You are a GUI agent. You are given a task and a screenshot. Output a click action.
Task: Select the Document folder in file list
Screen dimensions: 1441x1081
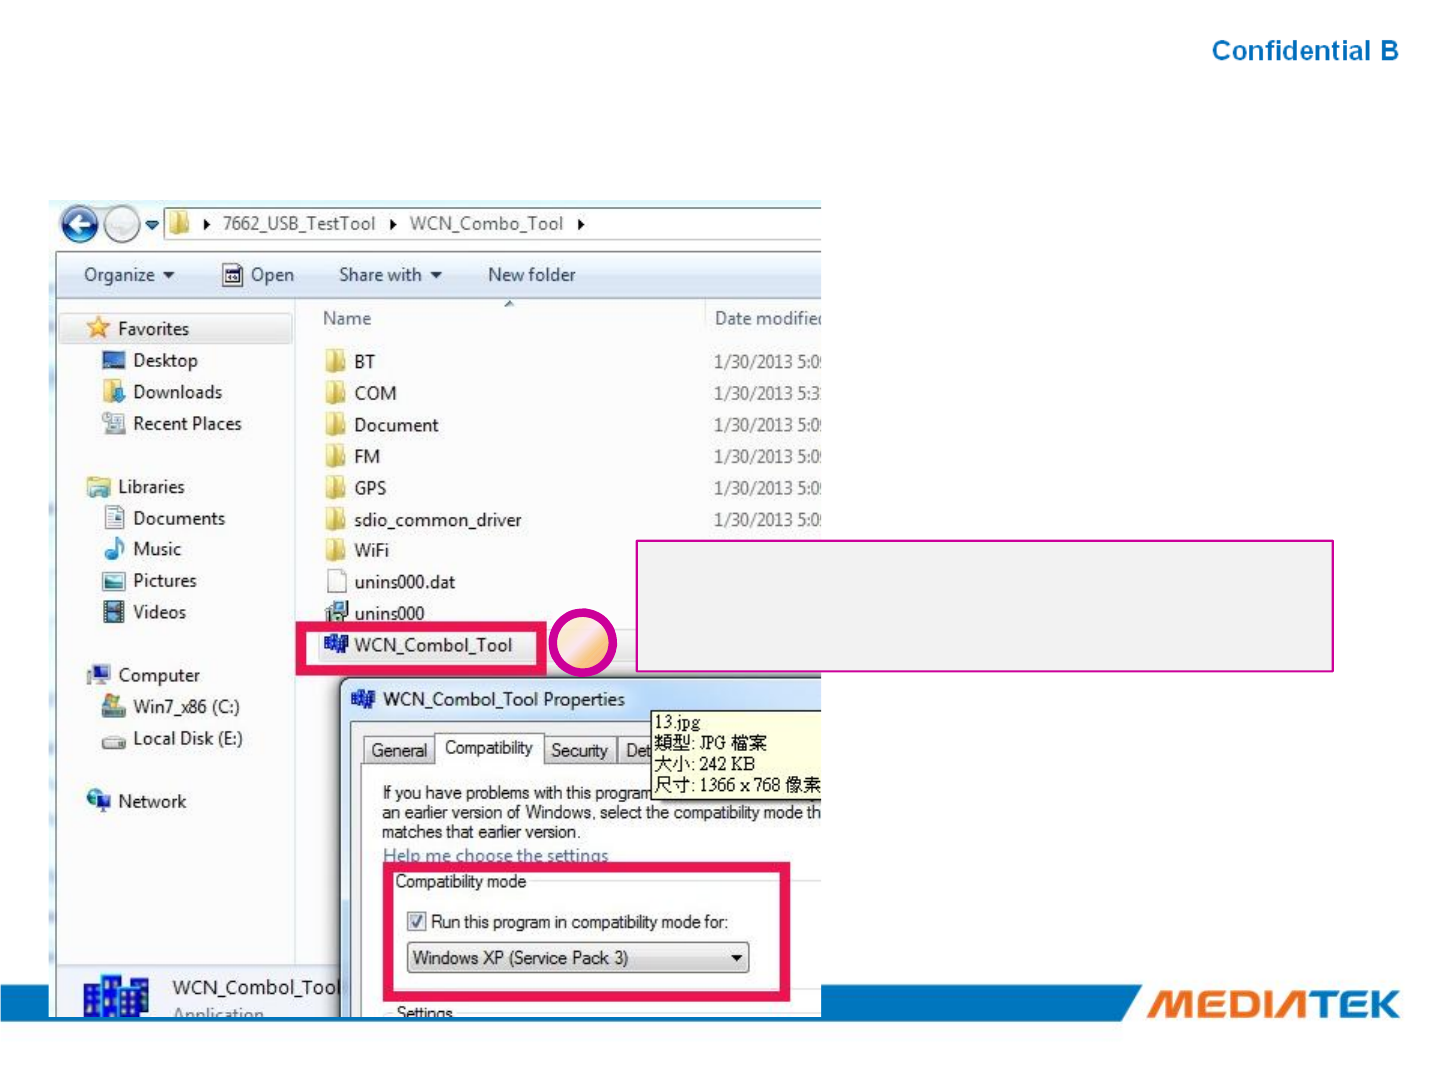pyautogui.click(x=382, y=425)
